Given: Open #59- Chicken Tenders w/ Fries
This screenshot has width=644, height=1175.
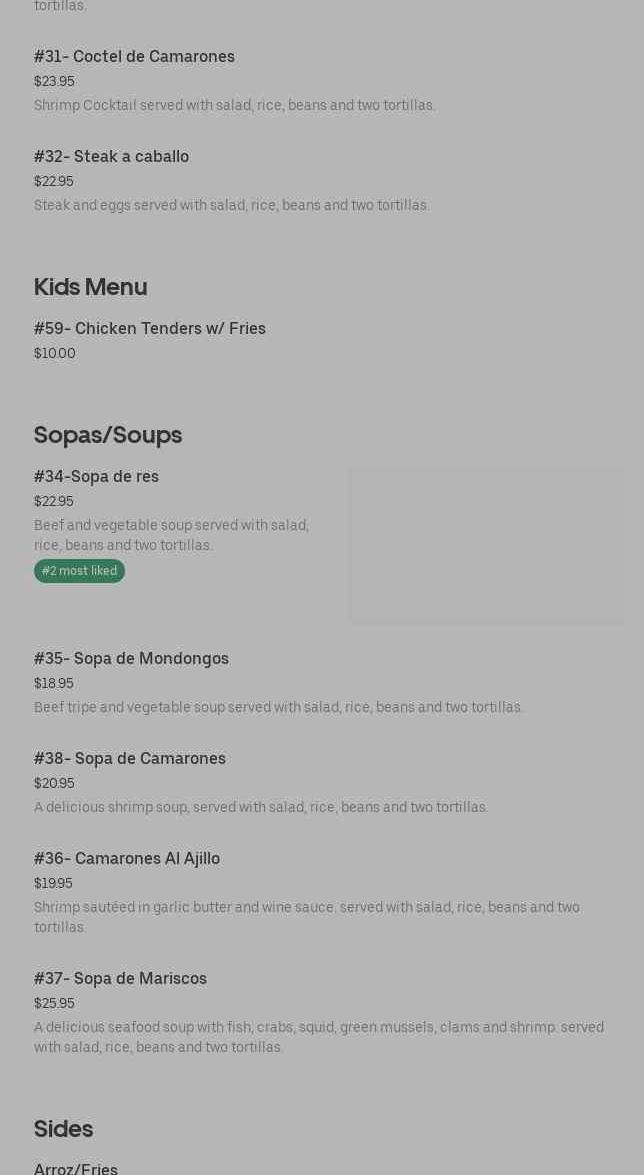Looking at the screenshot, I should [150, 328].
